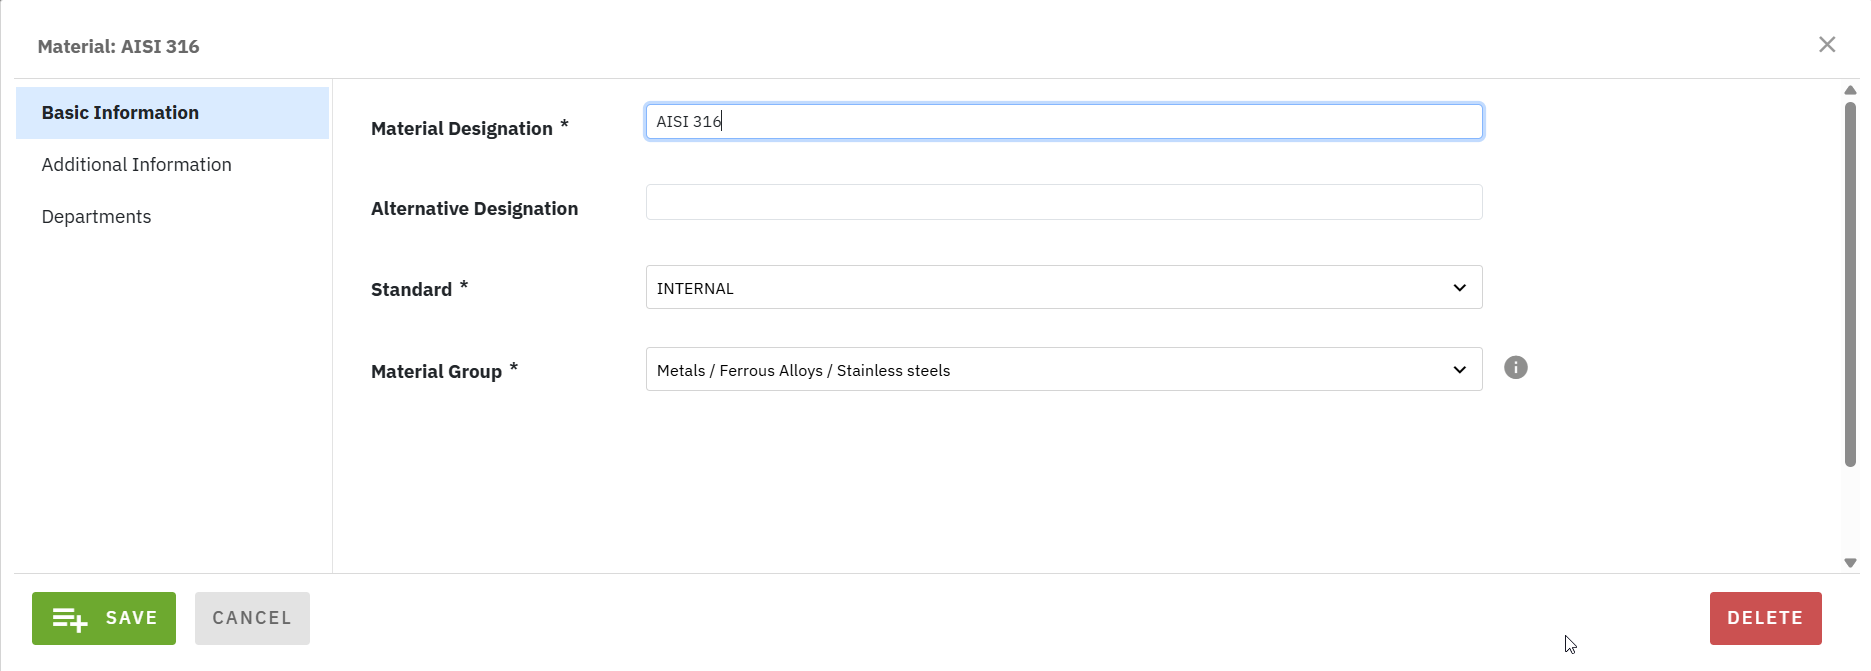This screenshot has height=671, width=1871.
Task: Click the Material Designation label
Action: (461, 129)
